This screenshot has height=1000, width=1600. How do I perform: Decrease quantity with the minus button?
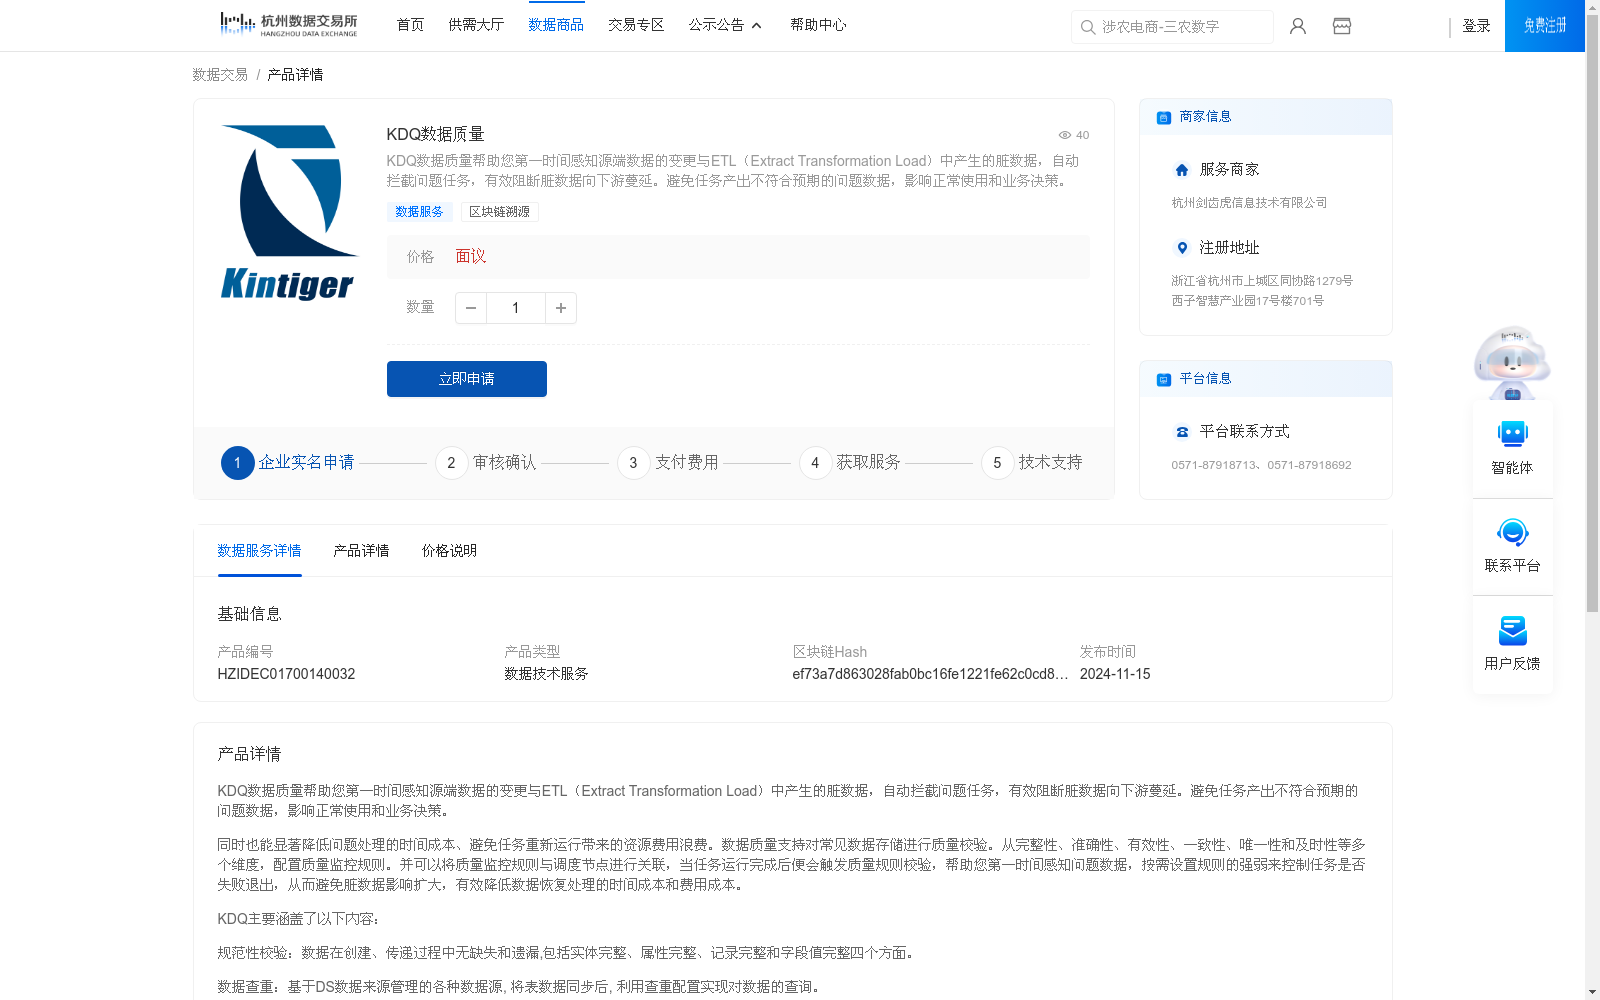pos(471,308)
